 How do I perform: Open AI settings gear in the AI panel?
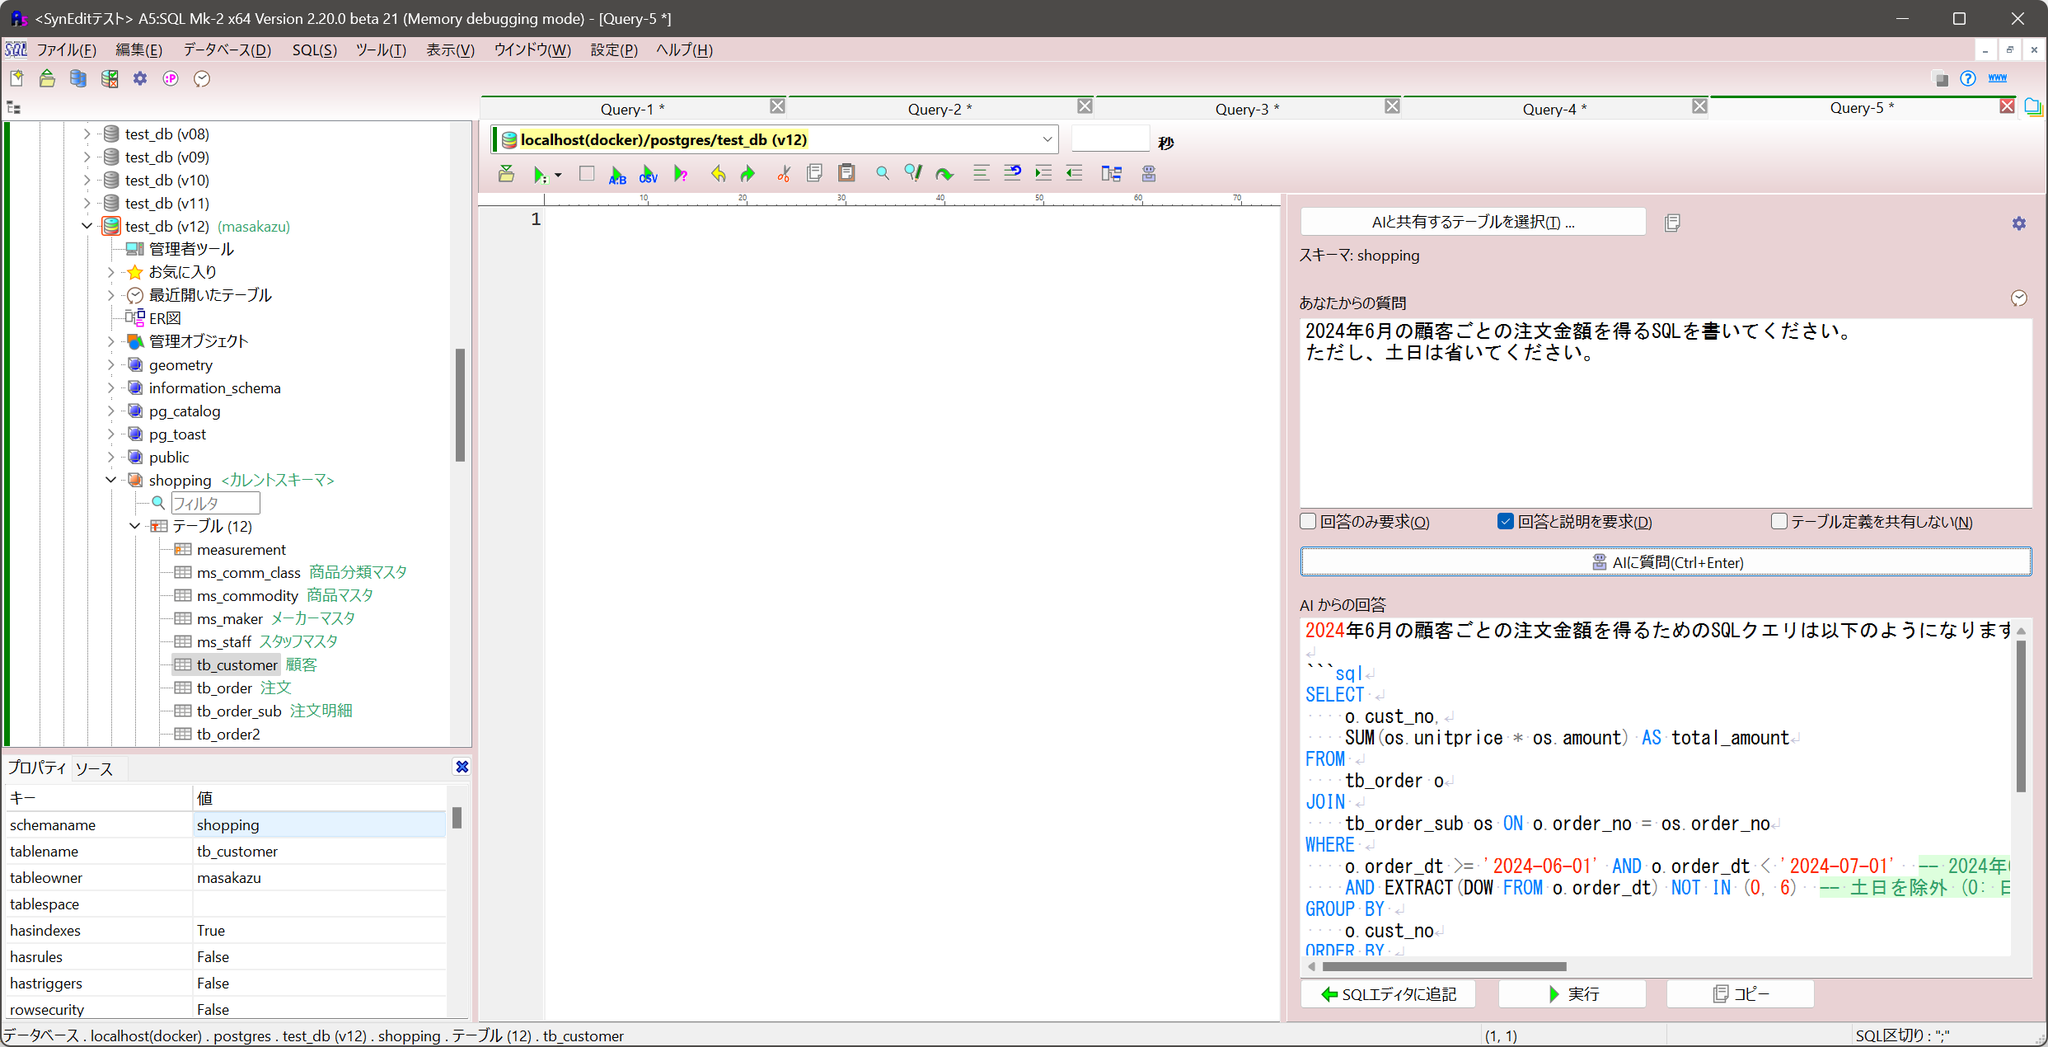2019,223
